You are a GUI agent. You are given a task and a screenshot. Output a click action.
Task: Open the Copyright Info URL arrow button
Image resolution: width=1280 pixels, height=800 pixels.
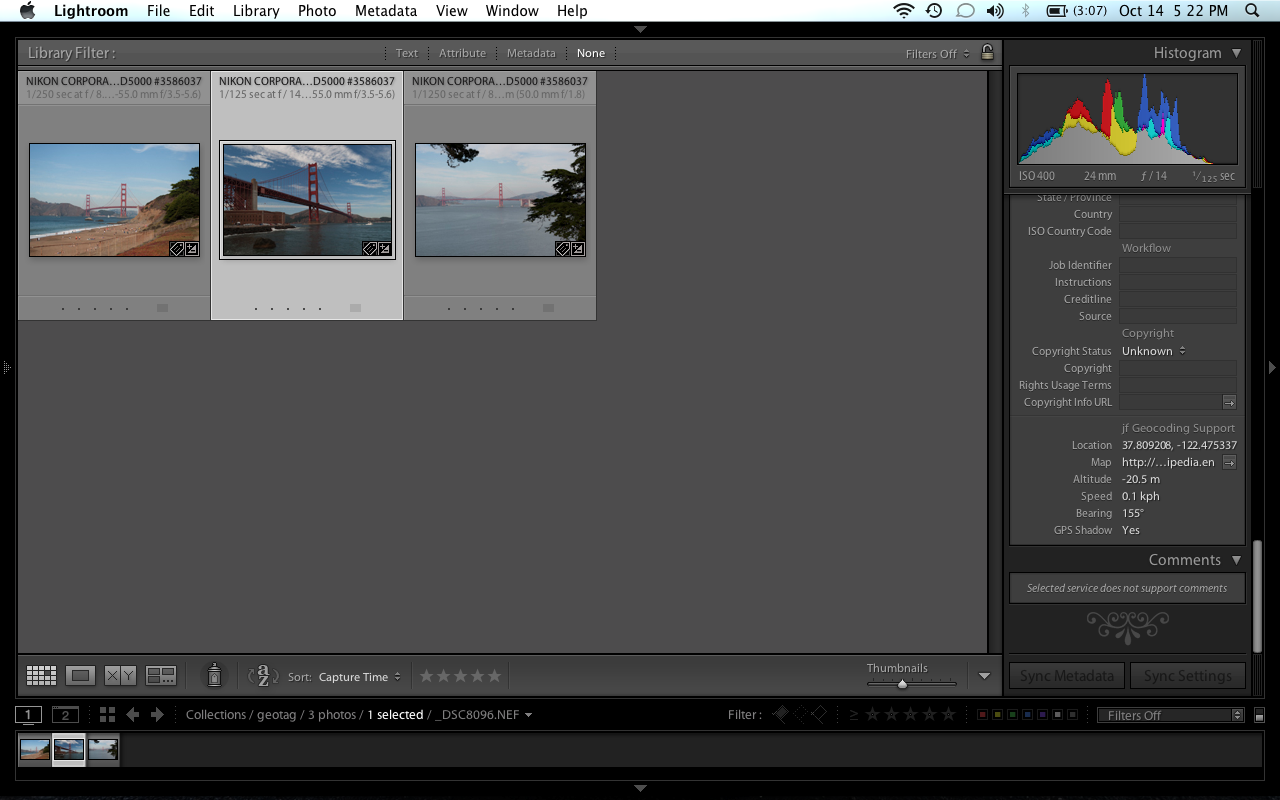coord(1229,402)
